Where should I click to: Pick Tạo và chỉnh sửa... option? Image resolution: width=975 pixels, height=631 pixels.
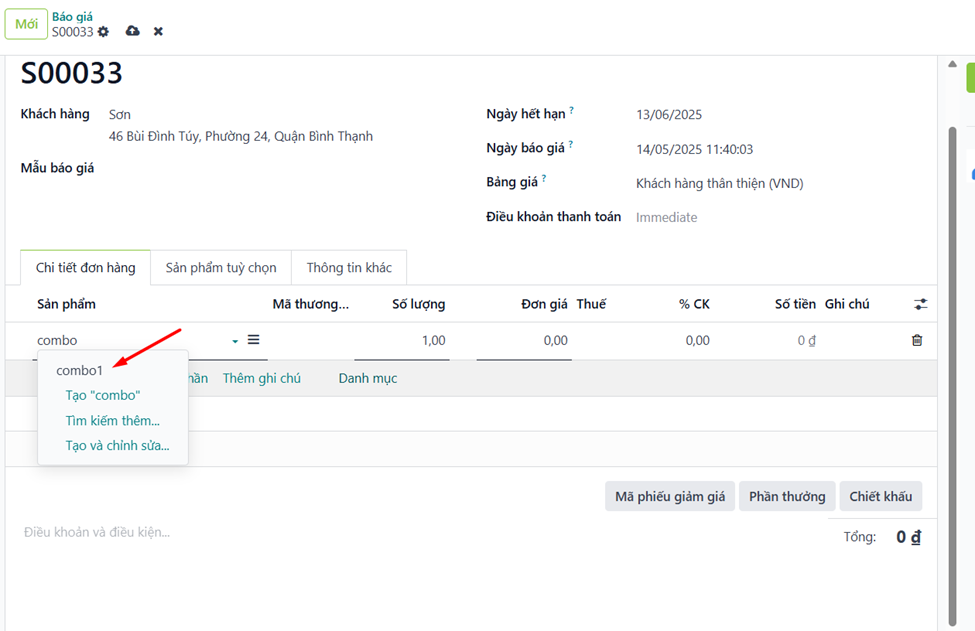pos(118,446)
